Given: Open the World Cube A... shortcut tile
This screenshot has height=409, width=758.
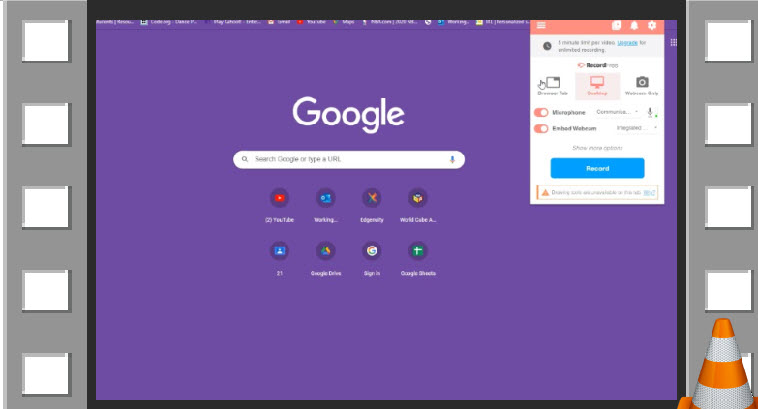Looking at the screenshot, I should 418,205.
